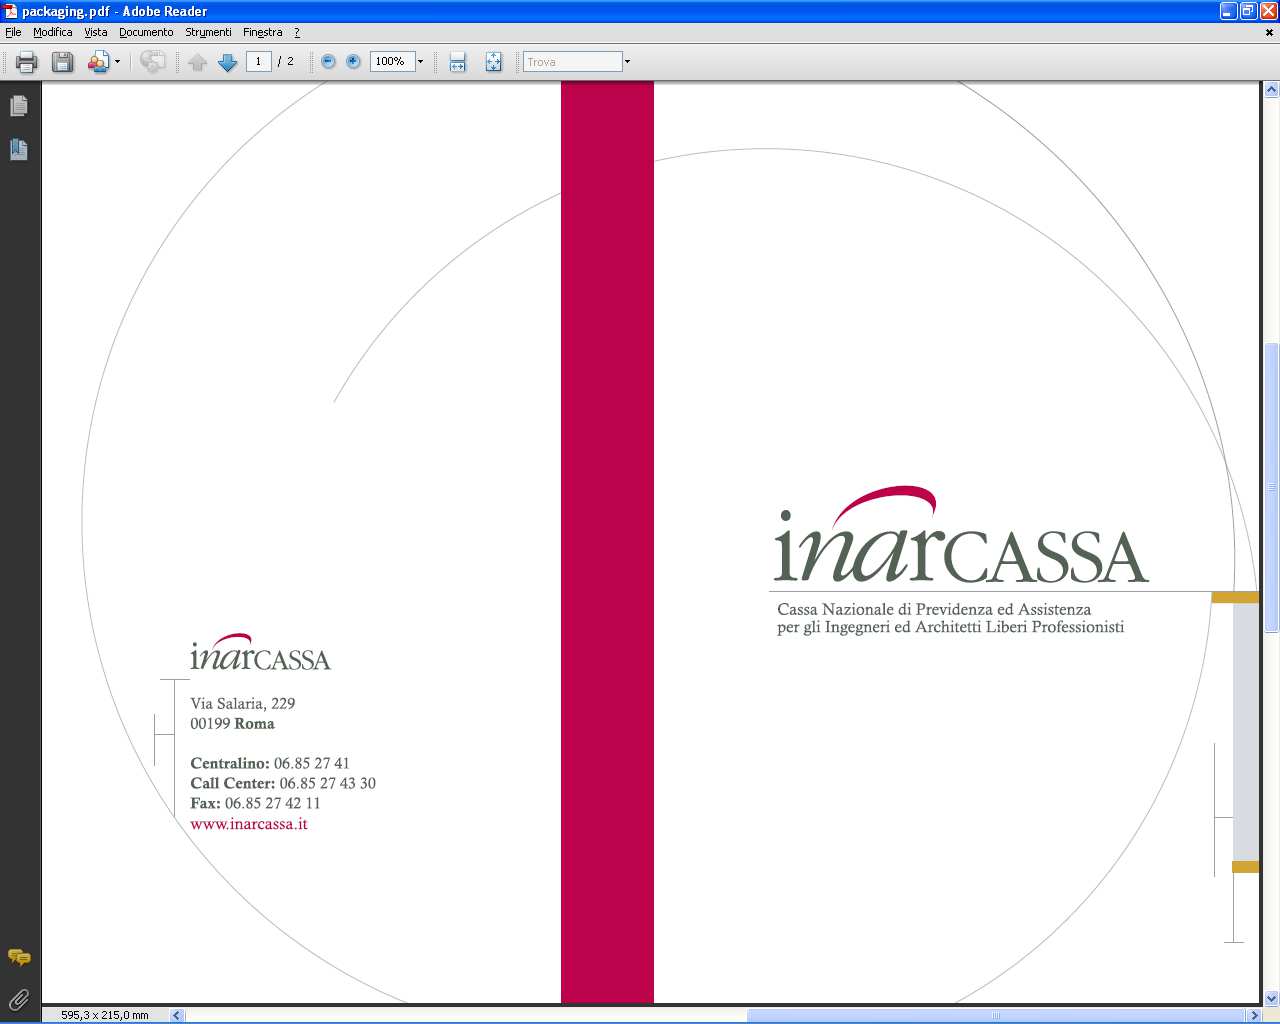Open the Finestra menu
The image size is (1280, 1024).
click(x=263, y=32)
